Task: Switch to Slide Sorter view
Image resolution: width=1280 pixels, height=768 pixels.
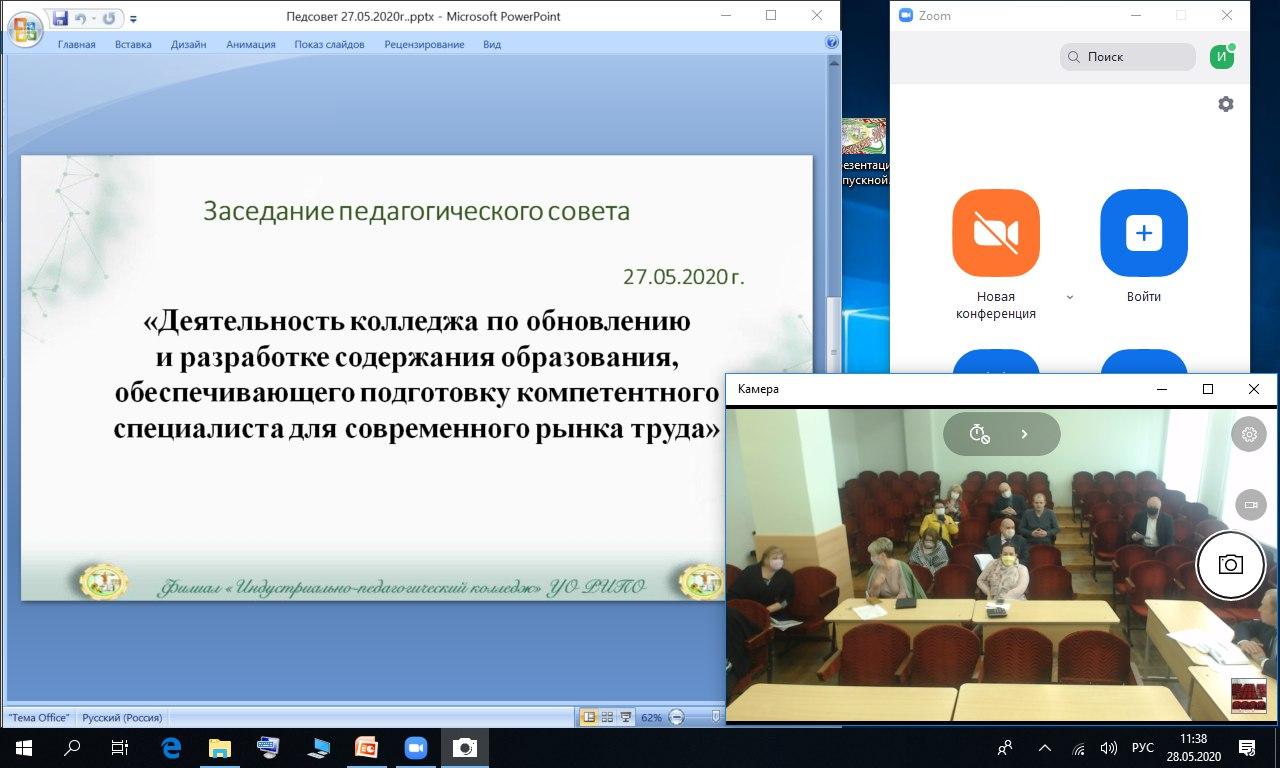Action: pos(607,717)
